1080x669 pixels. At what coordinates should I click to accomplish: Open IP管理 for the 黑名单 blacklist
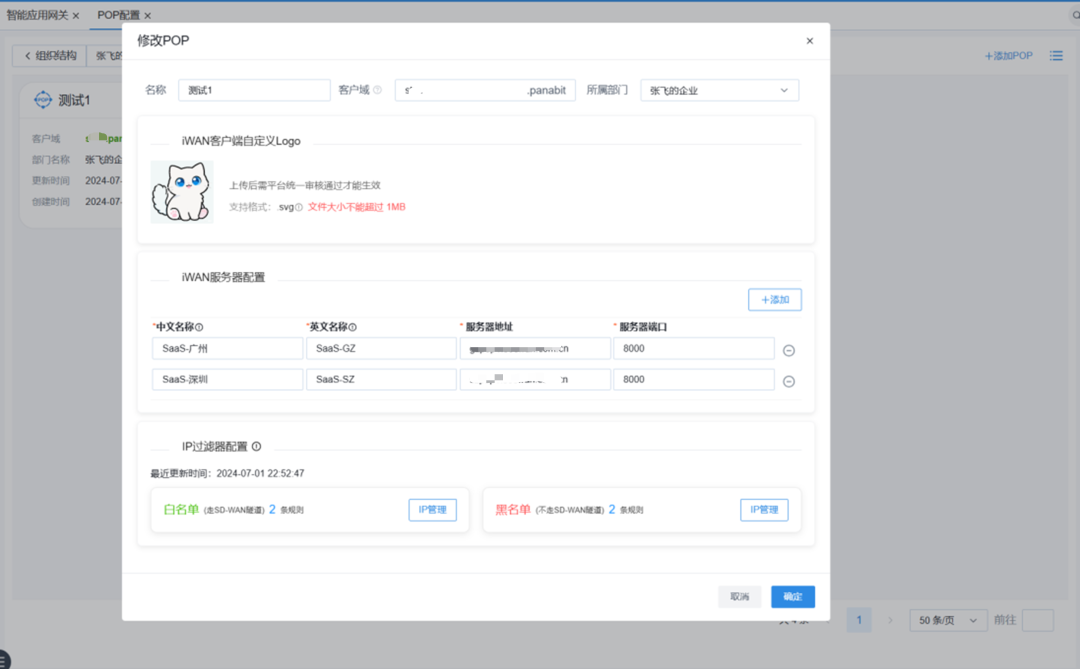pos(764,509)
